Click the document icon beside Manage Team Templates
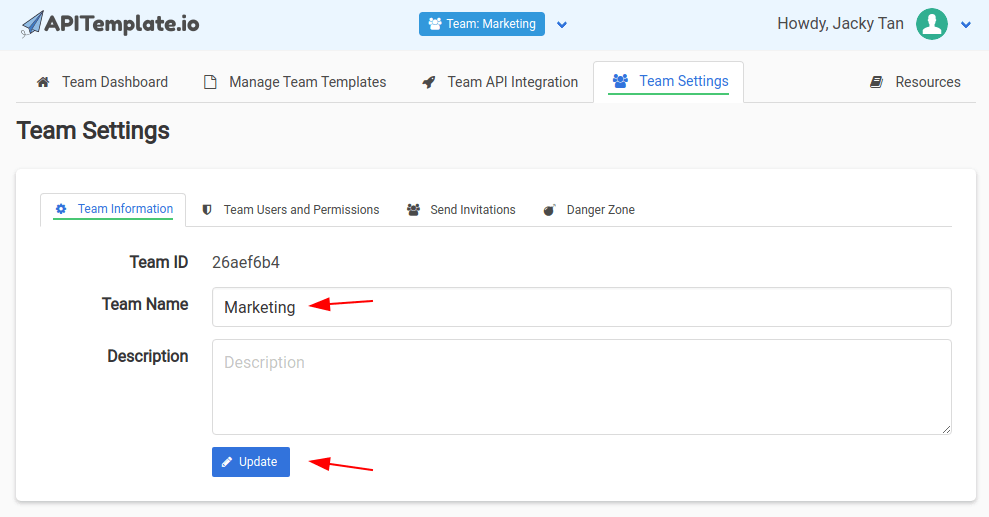 coord(210,82)
